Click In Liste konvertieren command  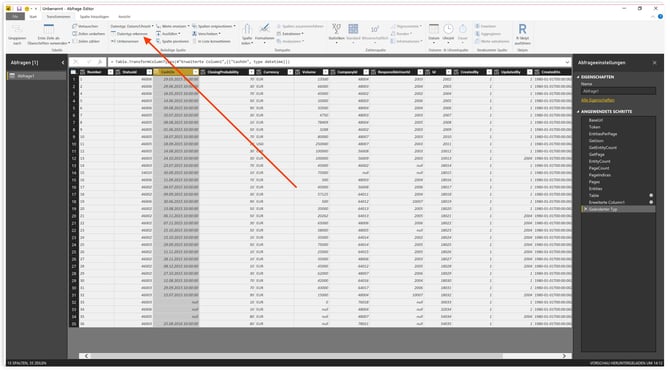pyautogui.click(x=211, y=41)
